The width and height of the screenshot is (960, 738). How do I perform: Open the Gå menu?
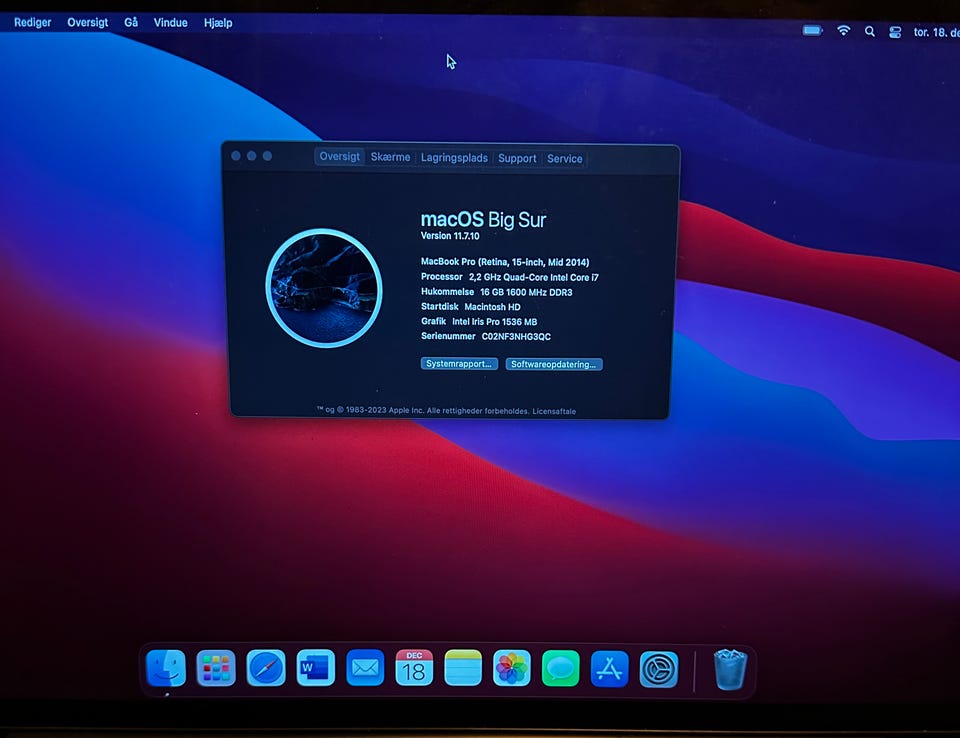(131, 23)
